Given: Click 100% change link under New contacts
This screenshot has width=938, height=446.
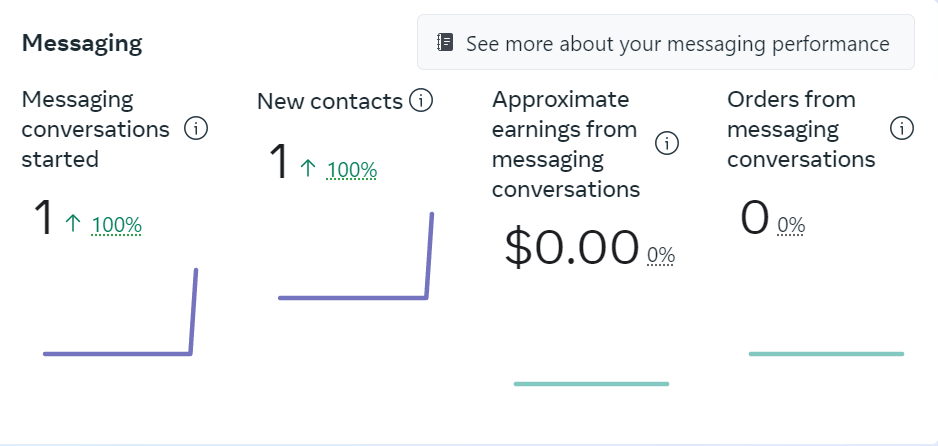Looking at the screenshot, I should tap(352, 170).
